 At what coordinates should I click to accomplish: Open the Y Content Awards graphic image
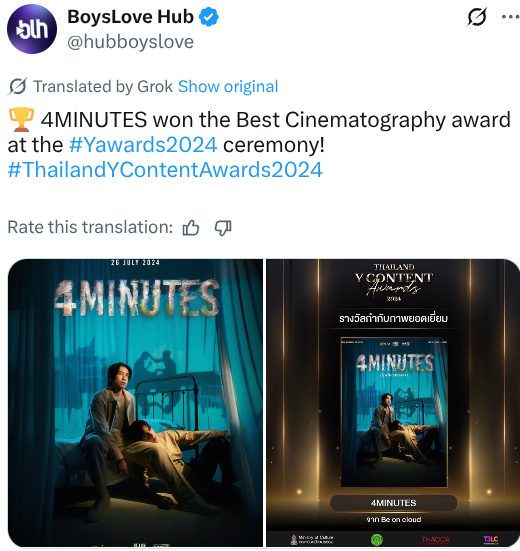393,403
